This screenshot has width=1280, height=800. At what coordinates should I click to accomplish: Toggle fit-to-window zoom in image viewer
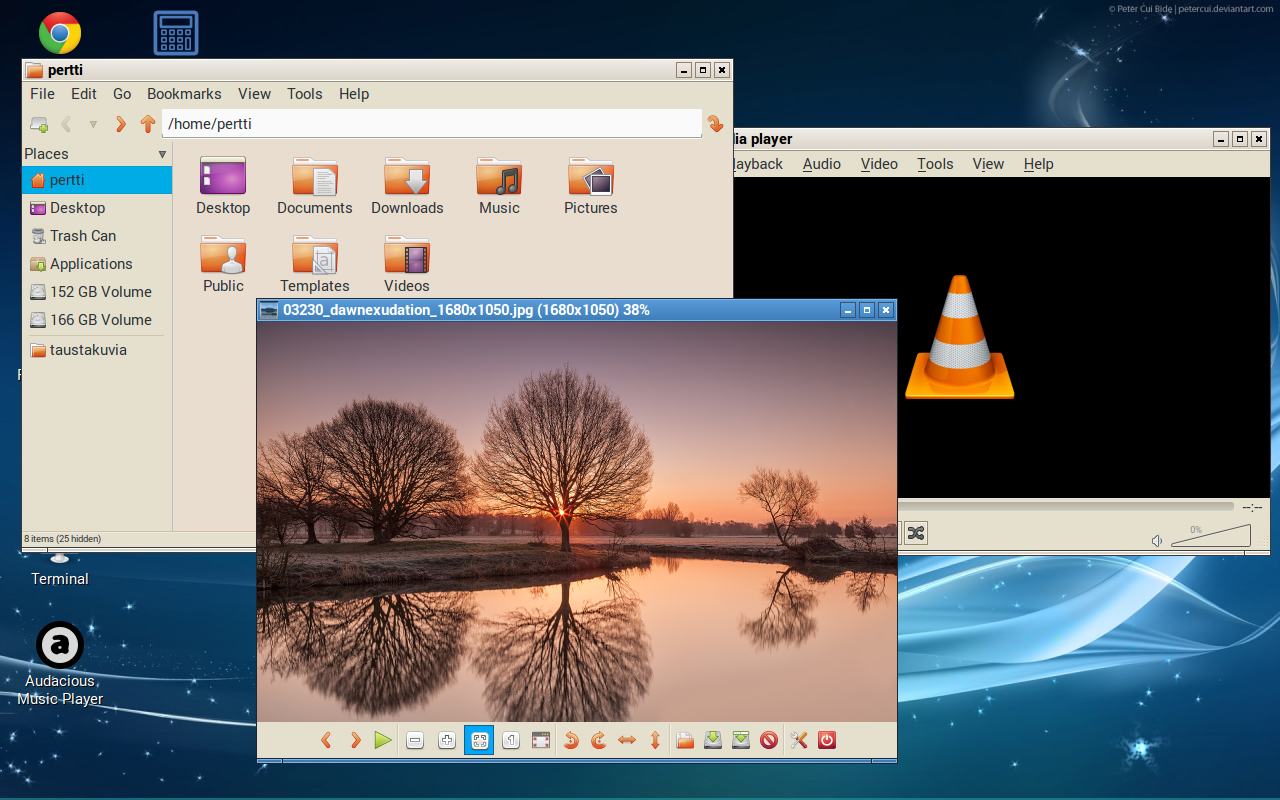click(x=479, y=741)
